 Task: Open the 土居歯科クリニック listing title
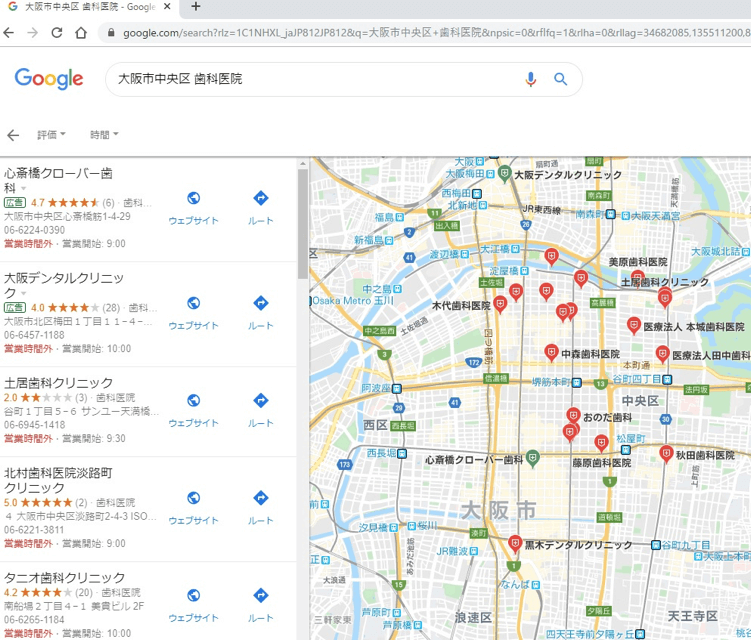pyautogui.click(x=58, y=383)
